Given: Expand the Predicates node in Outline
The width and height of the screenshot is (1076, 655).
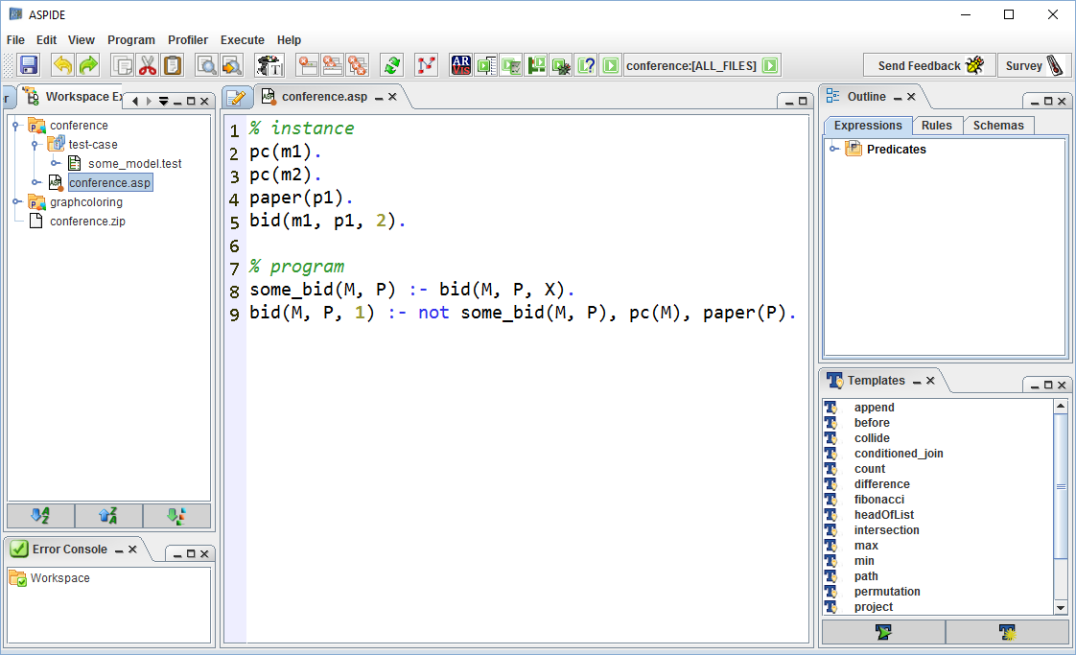Looking at the screenshot, I should (x=834, y=149).
